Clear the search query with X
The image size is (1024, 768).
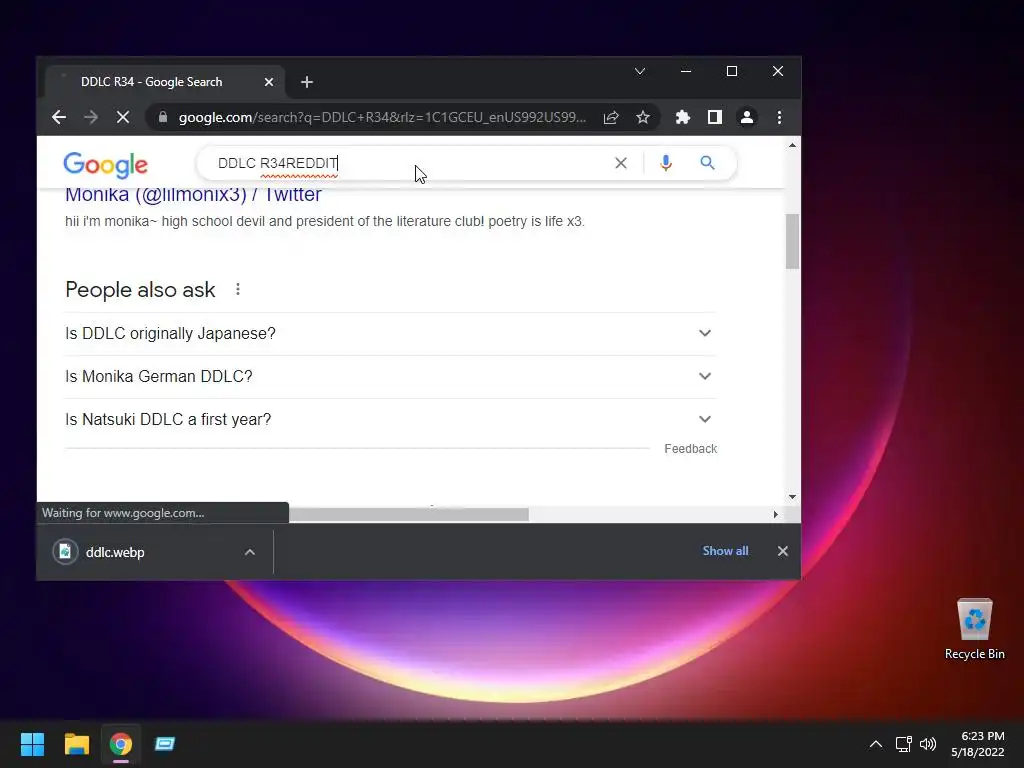(x=621, y=163)
